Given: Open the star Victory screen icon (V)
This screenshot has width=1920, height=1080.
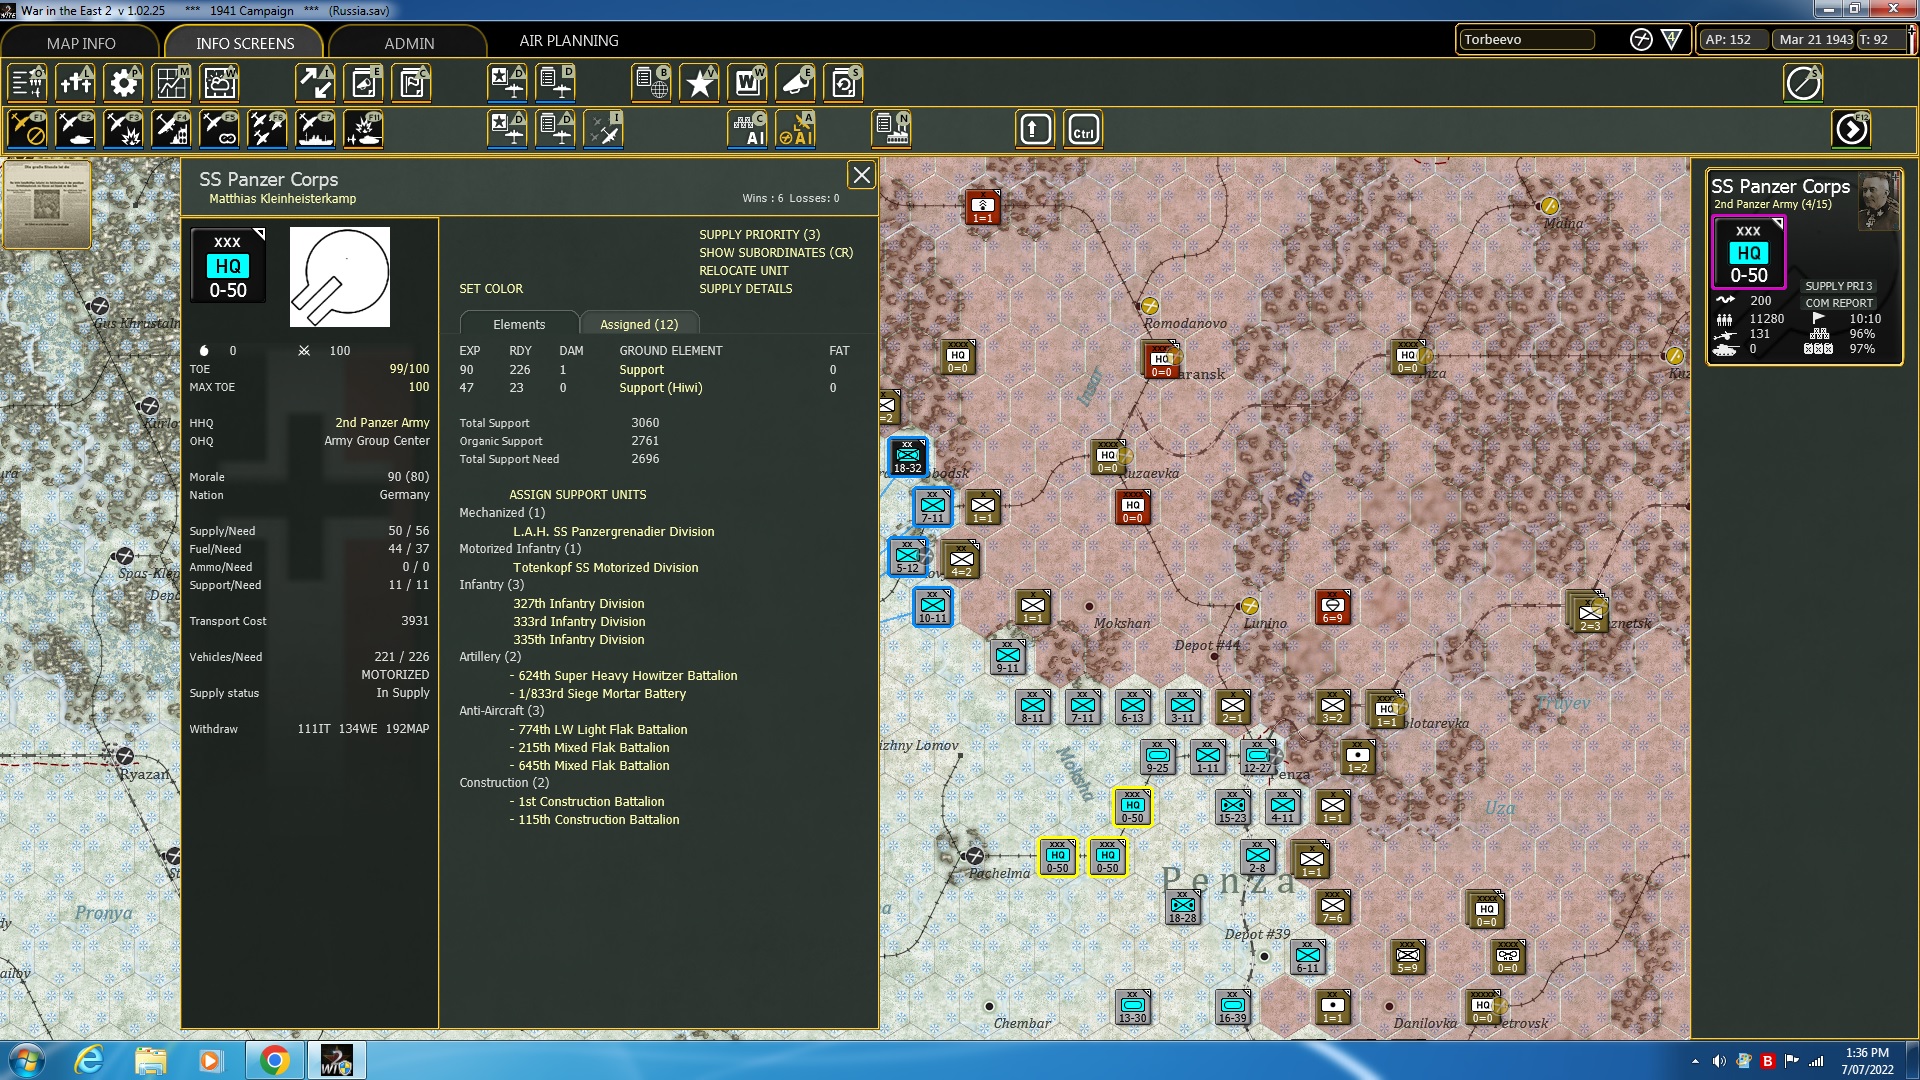Looking at the screenshot, I should 699,83.
